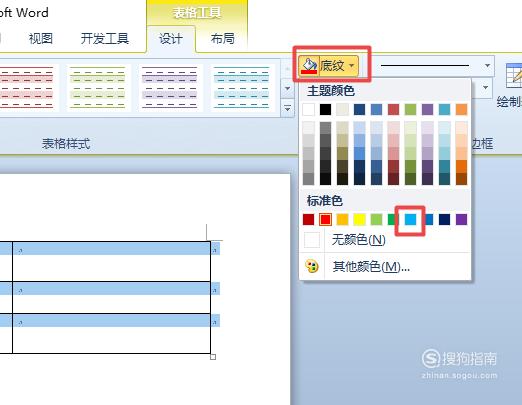Switch to the 布局 tab
The width and height of the screenshot is (522, 405).
[x=223, y=39]
